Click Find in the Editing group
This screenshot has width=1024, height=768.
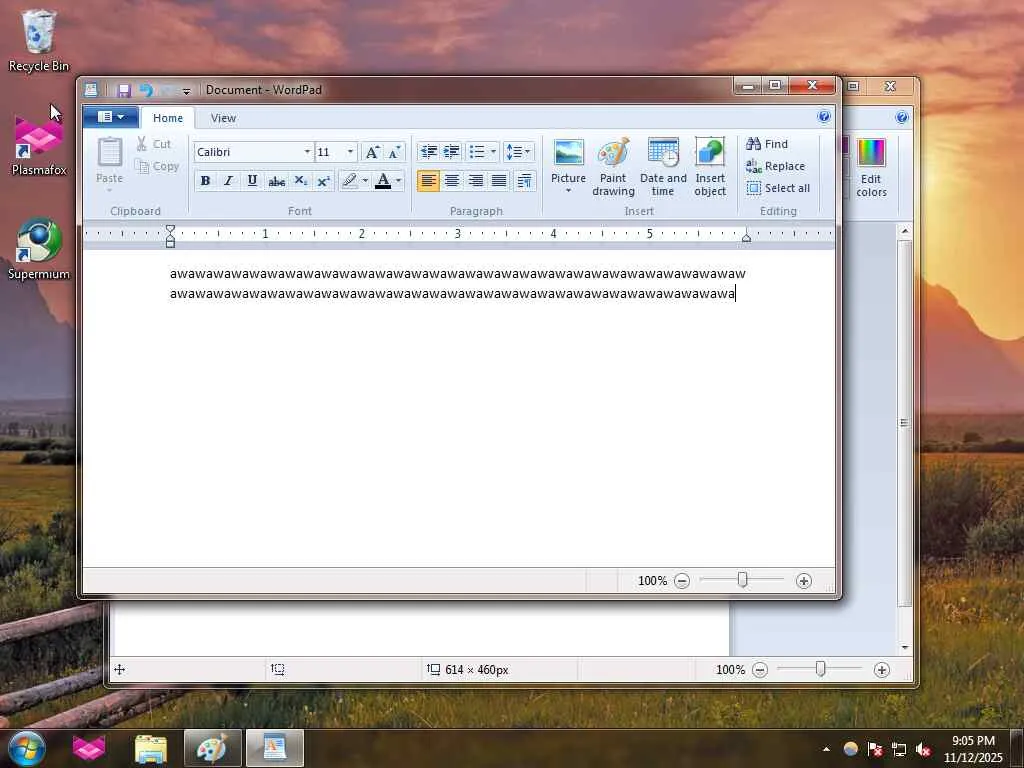[767, 144]
